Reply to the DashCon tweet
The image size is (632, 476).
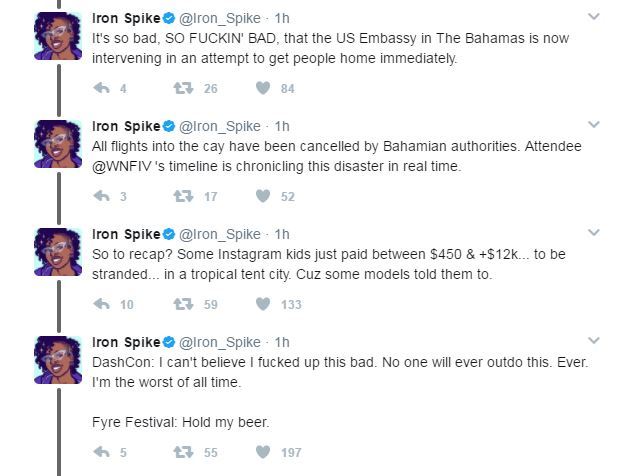(x=100, y=453)
